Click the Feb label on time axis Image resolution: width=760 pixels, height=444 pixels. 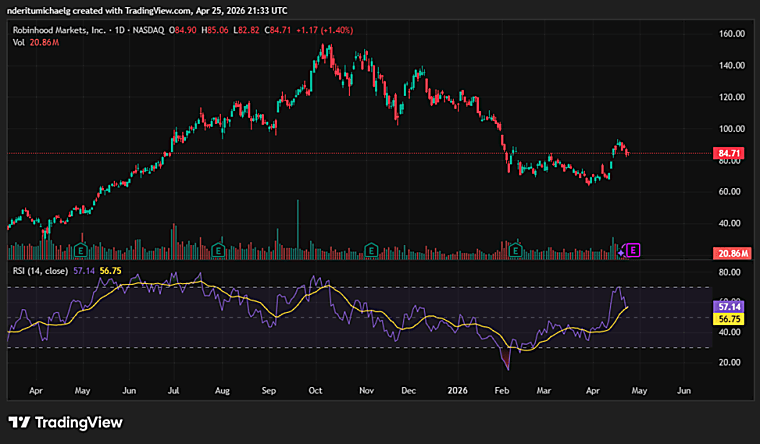click(x=502, y=391)
